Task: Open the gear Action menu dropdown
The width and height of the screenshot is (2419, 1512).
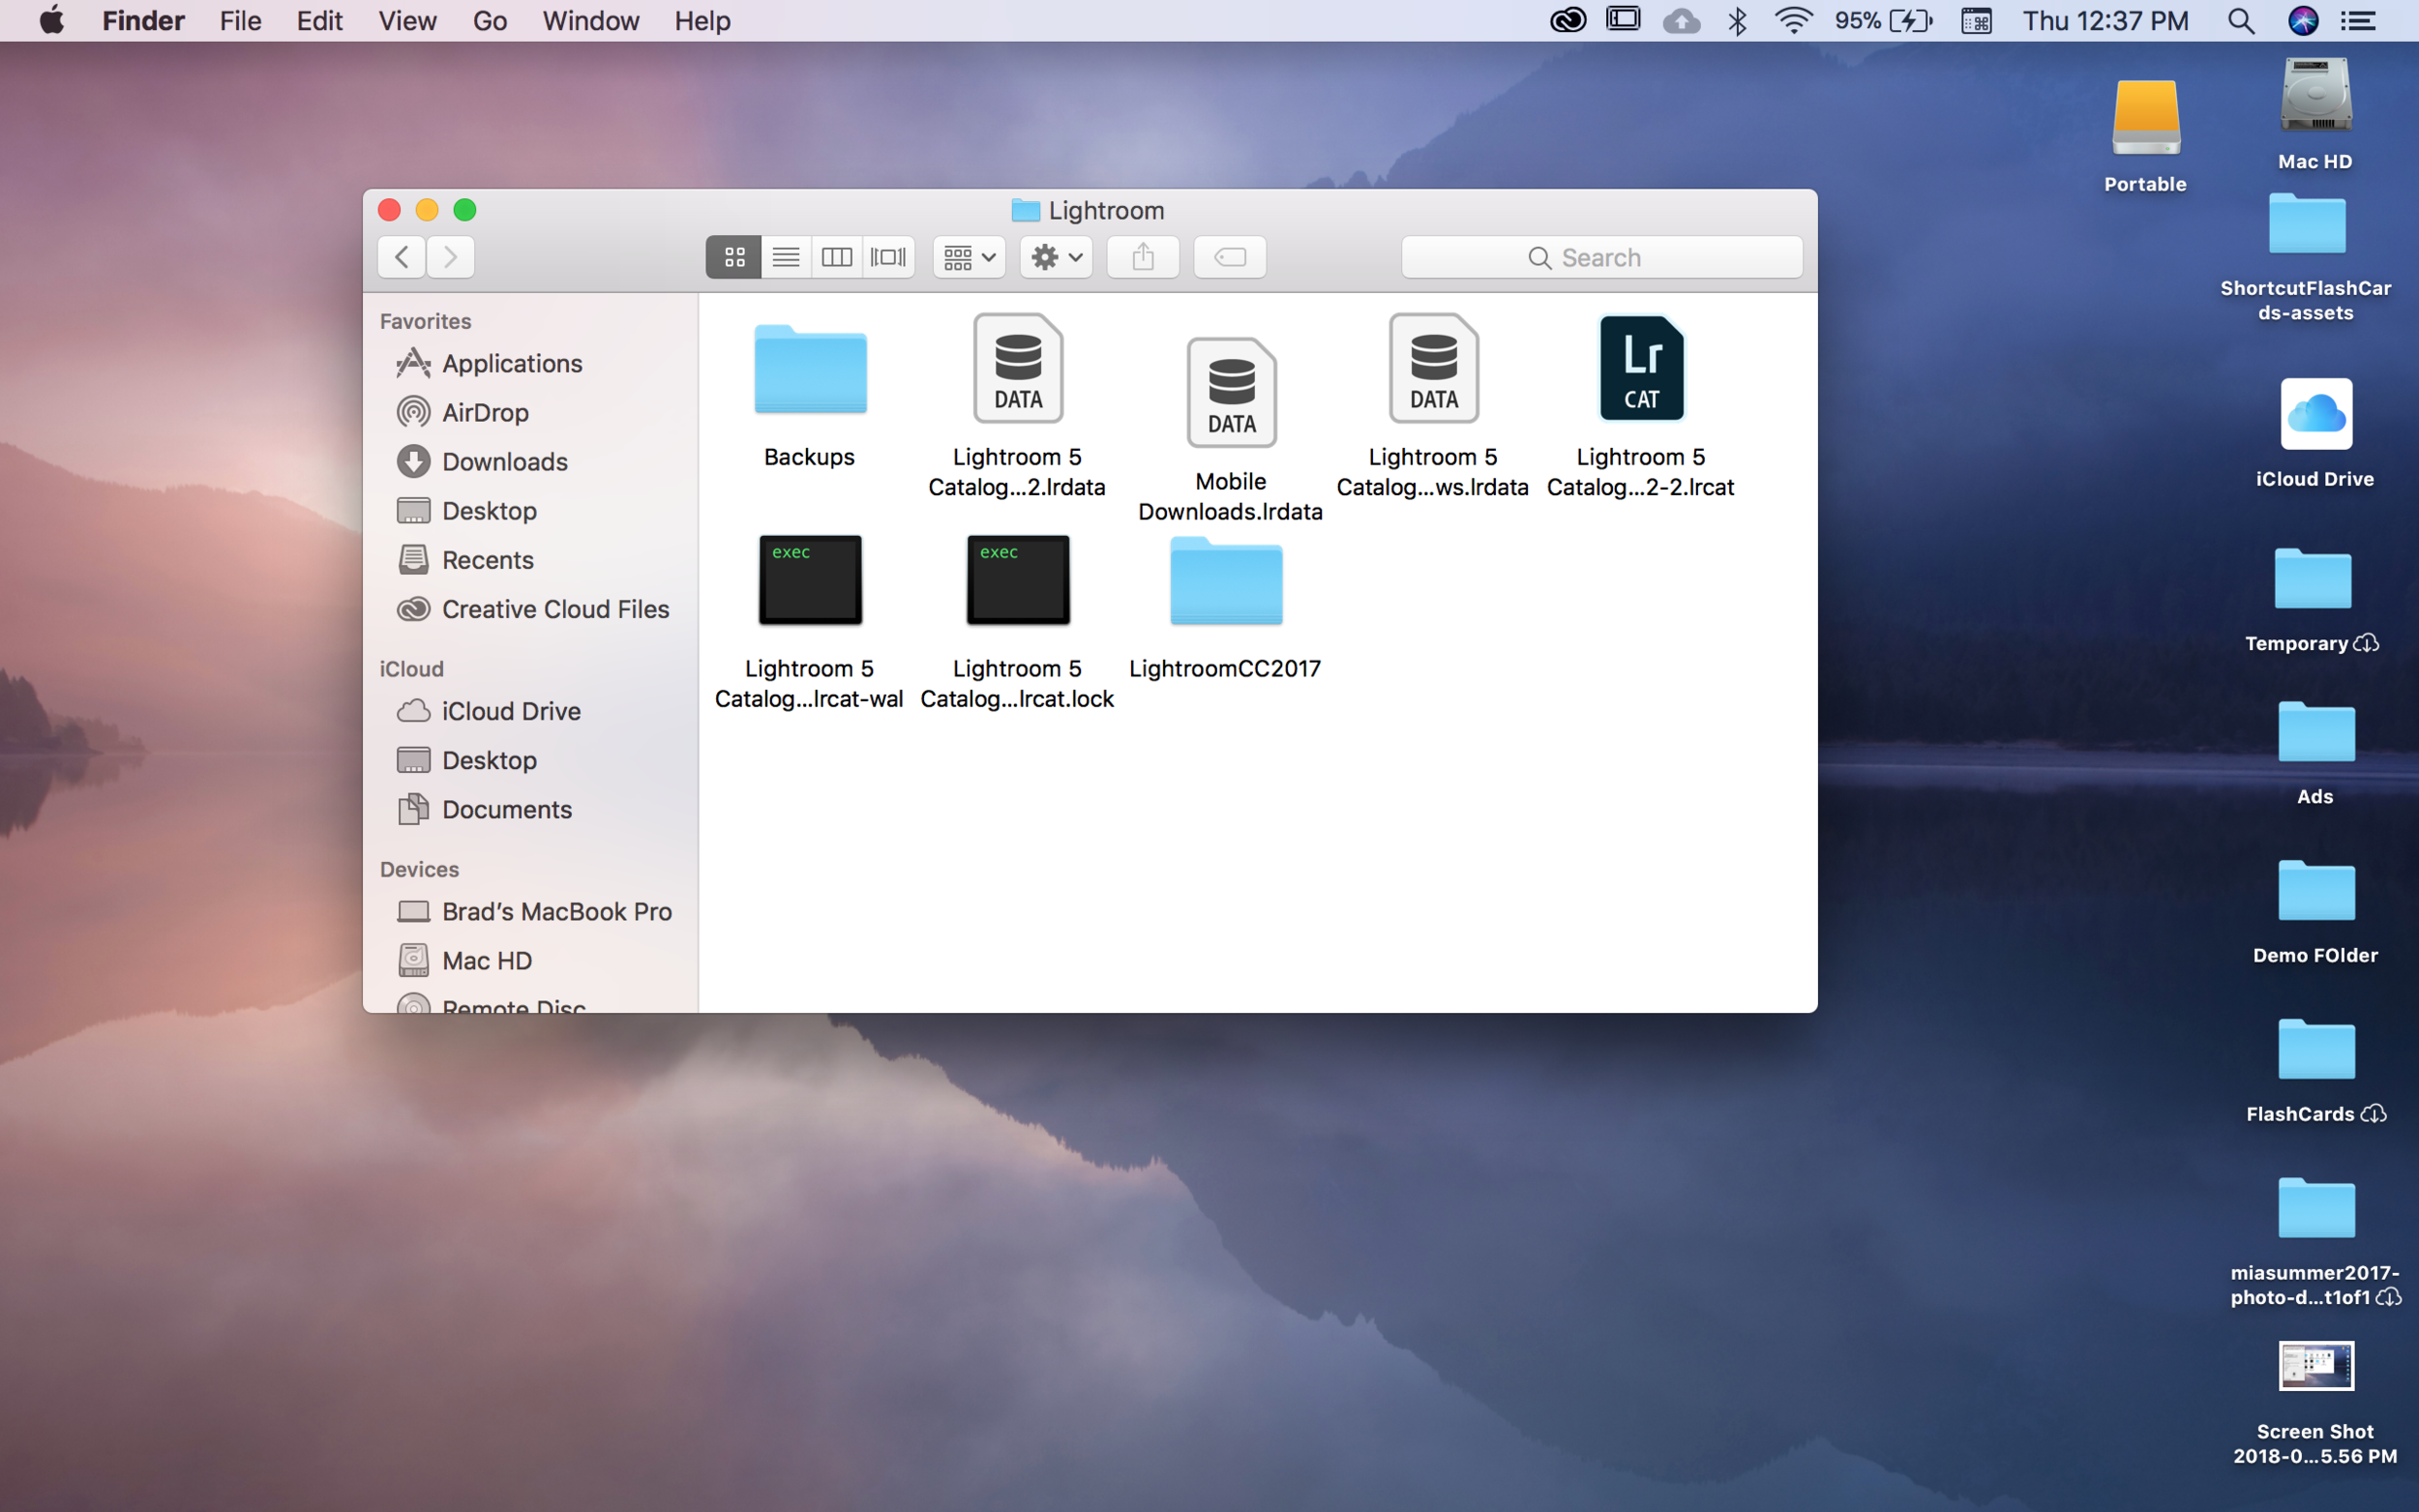Action: pyautogui.click(x=1056, y=257)
